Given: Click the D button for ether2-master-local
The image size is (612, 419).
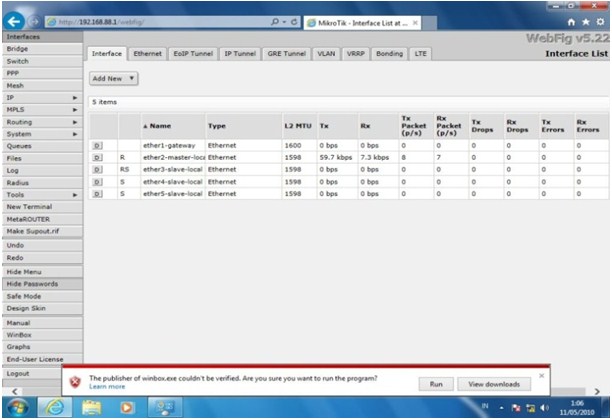Looking at the screenshot, I should (97, 158).
